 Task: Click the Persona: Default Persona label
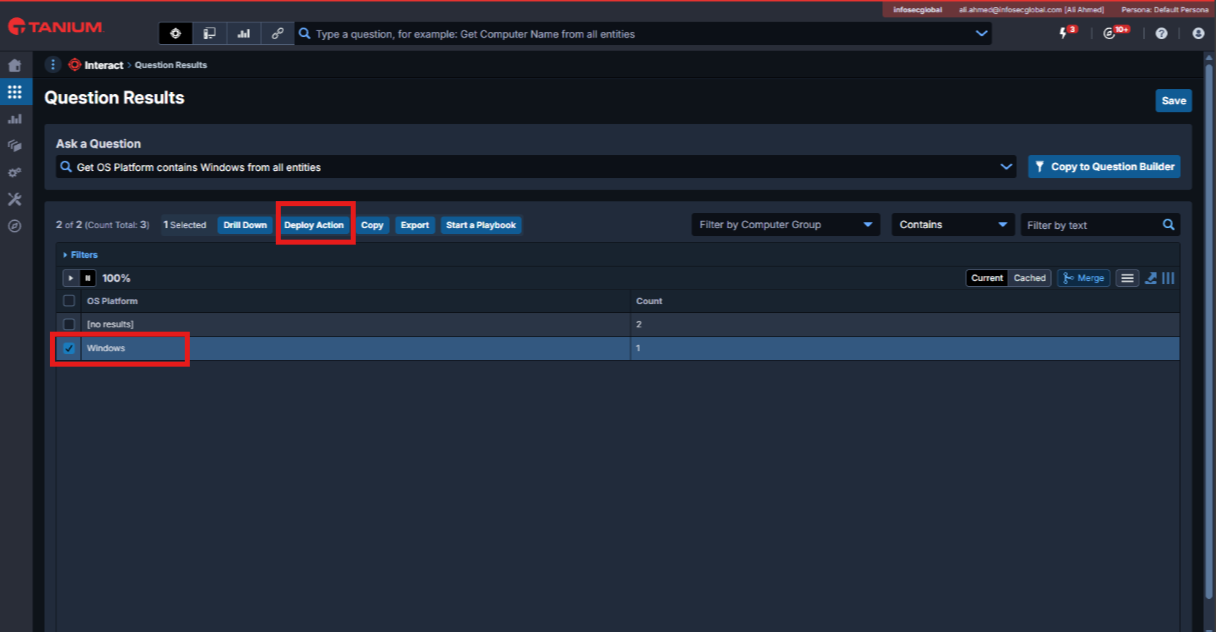tap(1165, 9)
